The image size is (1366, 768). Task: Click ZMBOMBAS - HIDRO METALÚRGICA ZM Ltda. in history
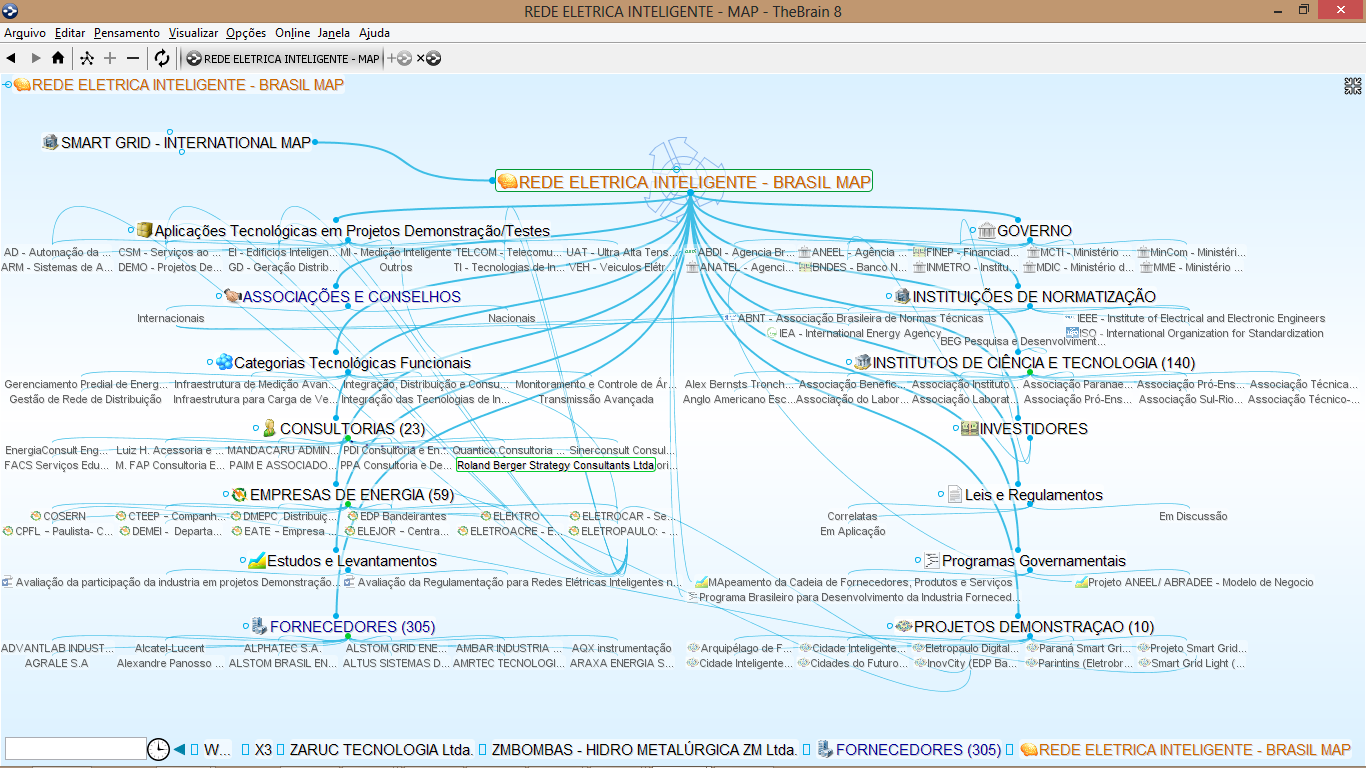[644, 750]
